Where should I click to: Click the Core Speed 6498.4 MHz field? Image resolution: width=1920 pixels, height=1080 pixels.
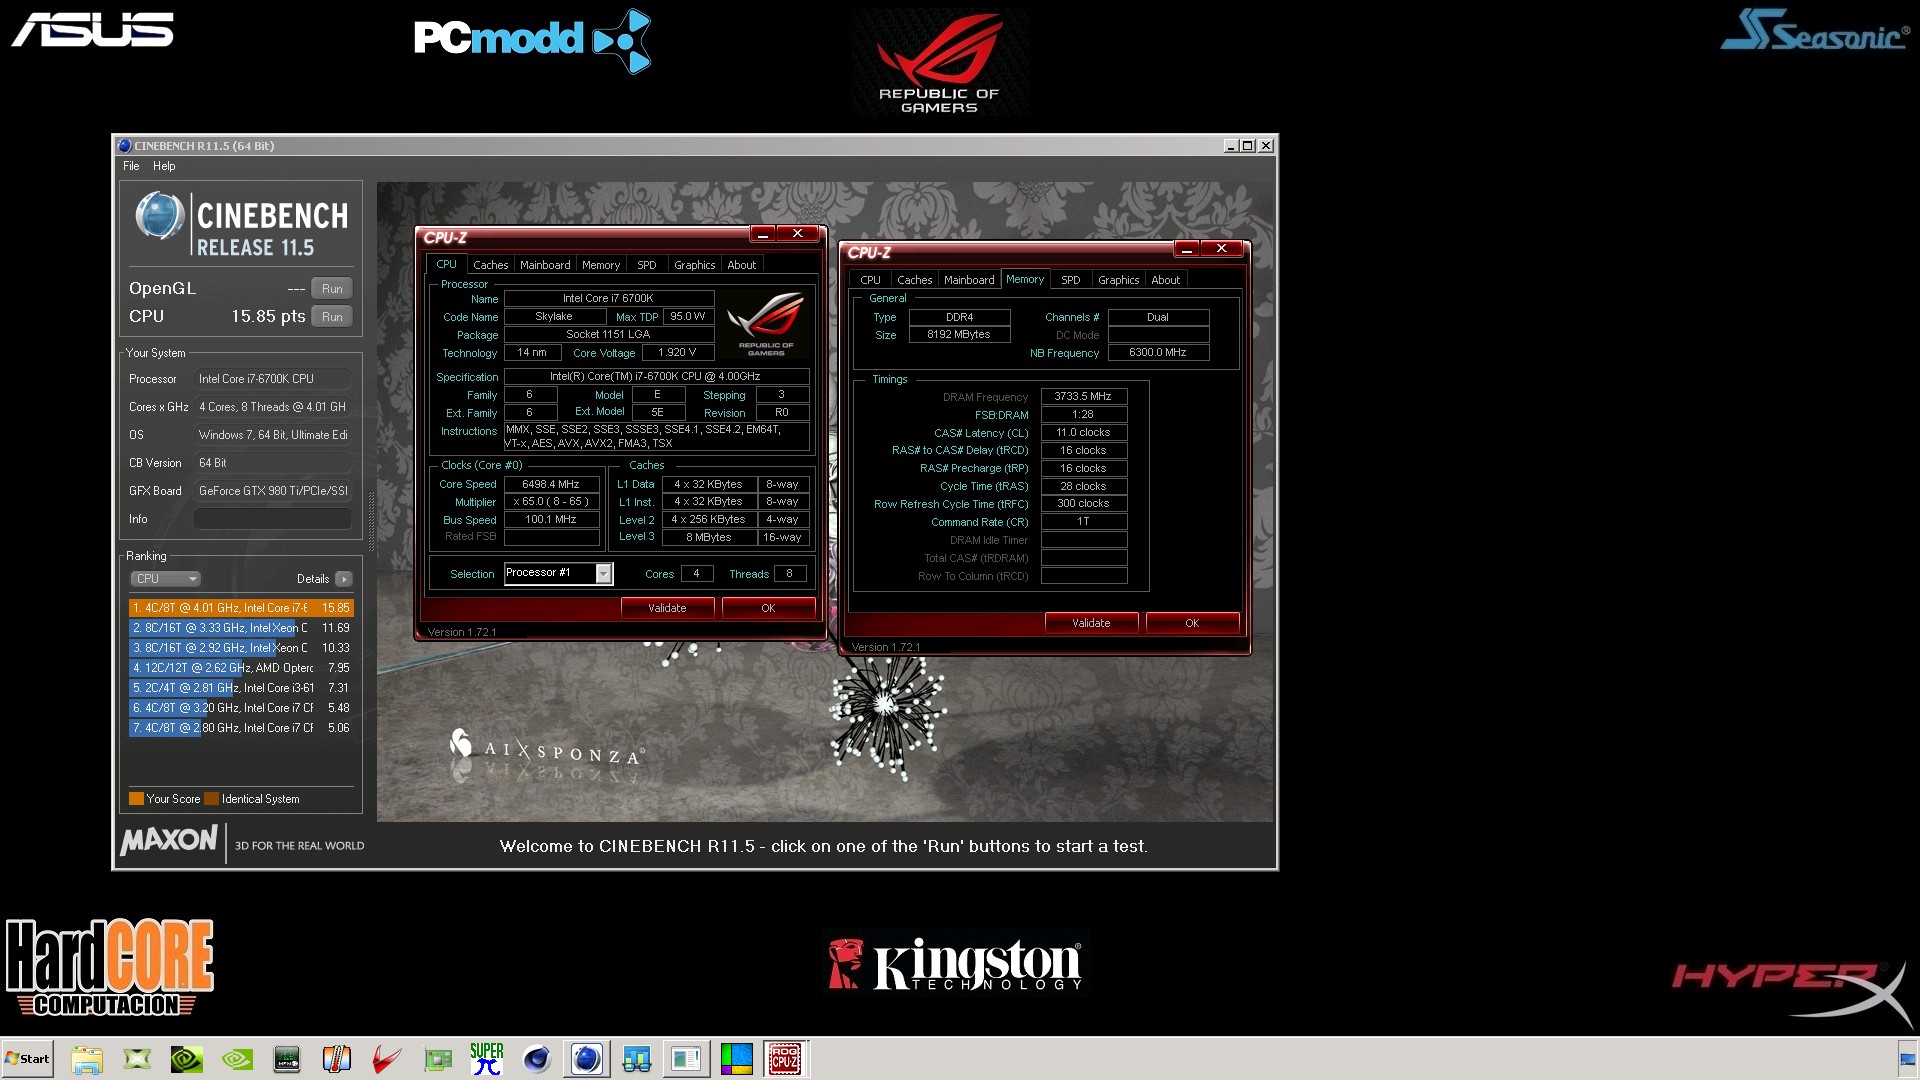tap(551, 484)
